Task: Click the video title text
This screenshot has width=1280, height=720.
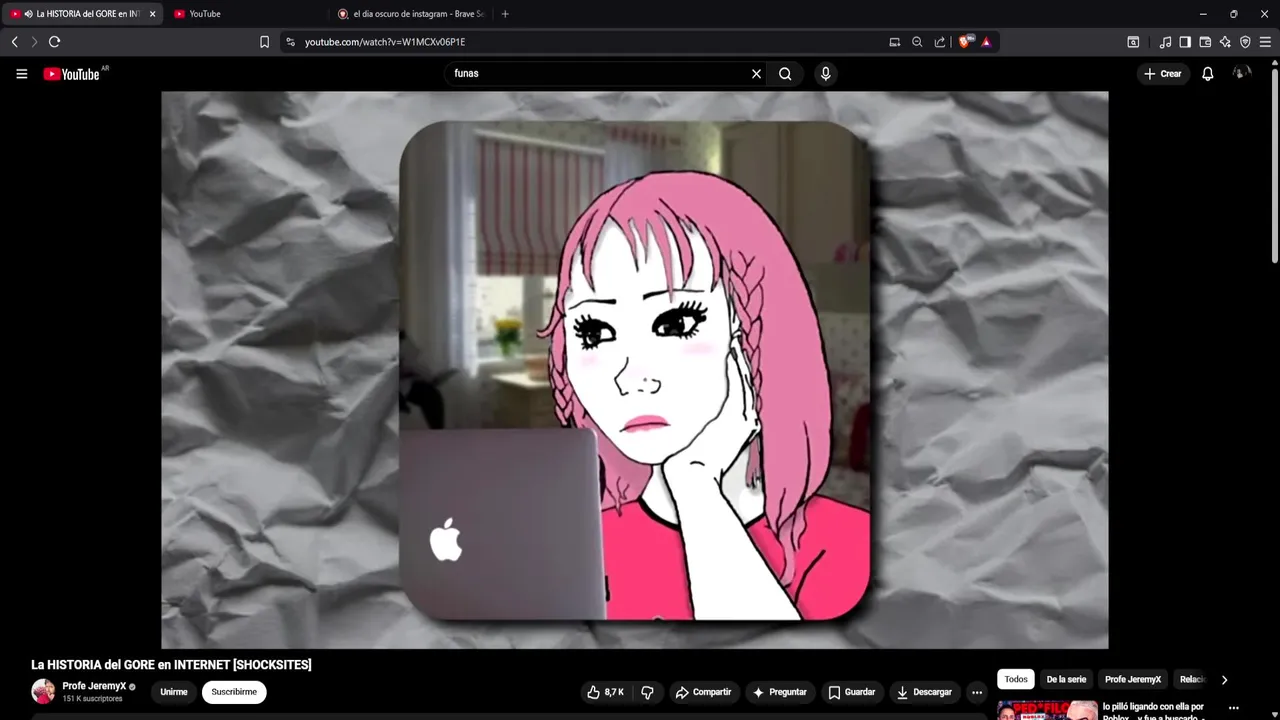Action: 171,665
